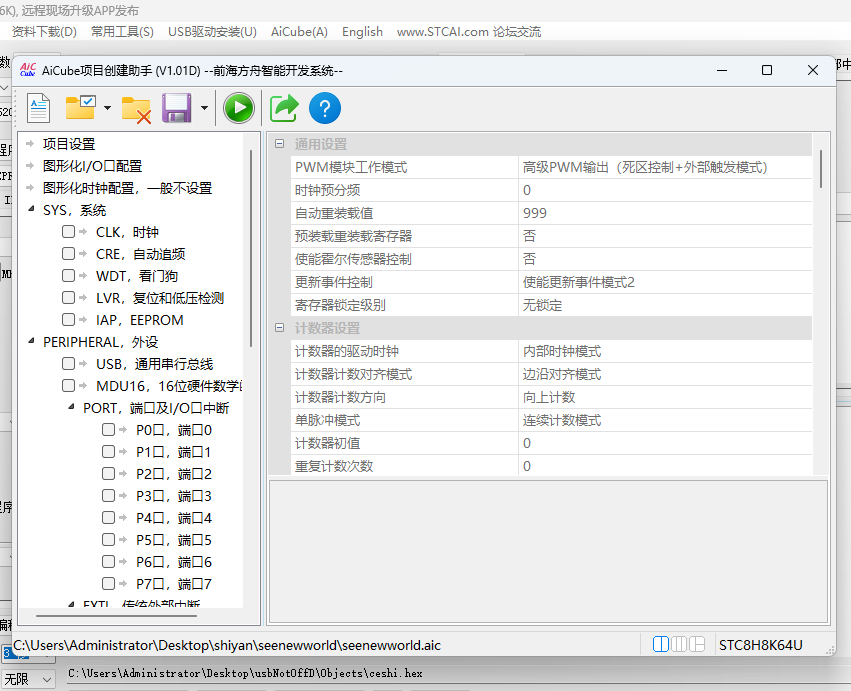
Task: Enable the USB 通用串行总线 checkbox
Action: tap(67, 362)
